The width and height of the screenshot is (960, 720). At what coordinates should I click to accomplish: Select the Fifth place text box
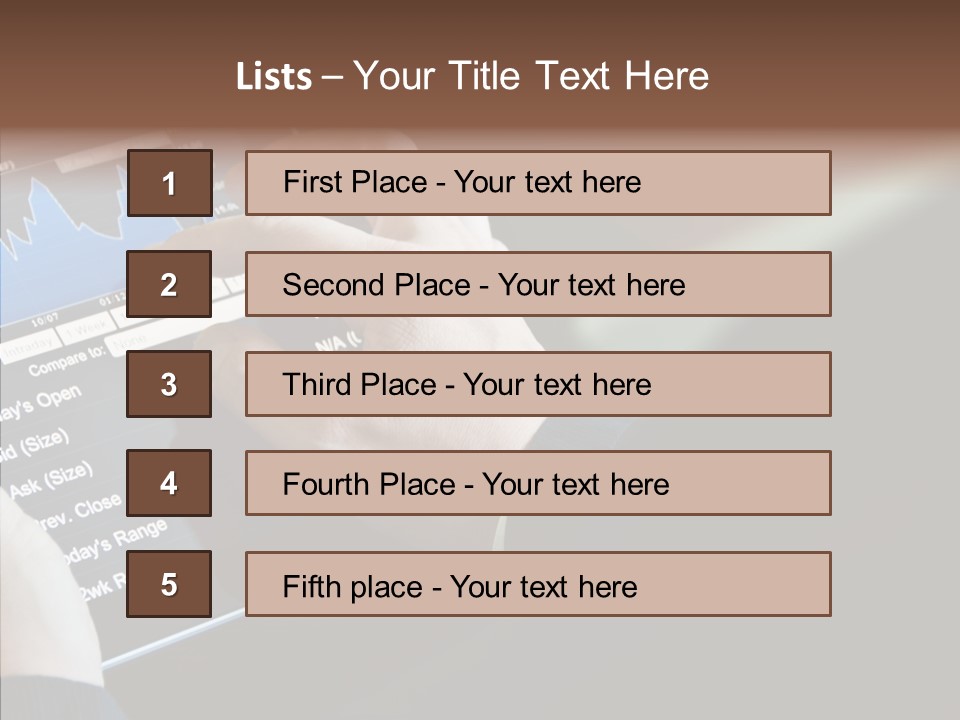tap(538, 584)
